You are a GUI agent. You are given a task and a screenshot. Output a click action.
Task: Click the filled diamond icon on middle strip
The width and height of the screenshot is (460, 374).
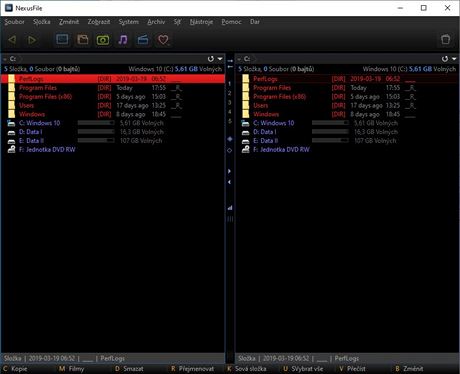(x=230, y=139)
